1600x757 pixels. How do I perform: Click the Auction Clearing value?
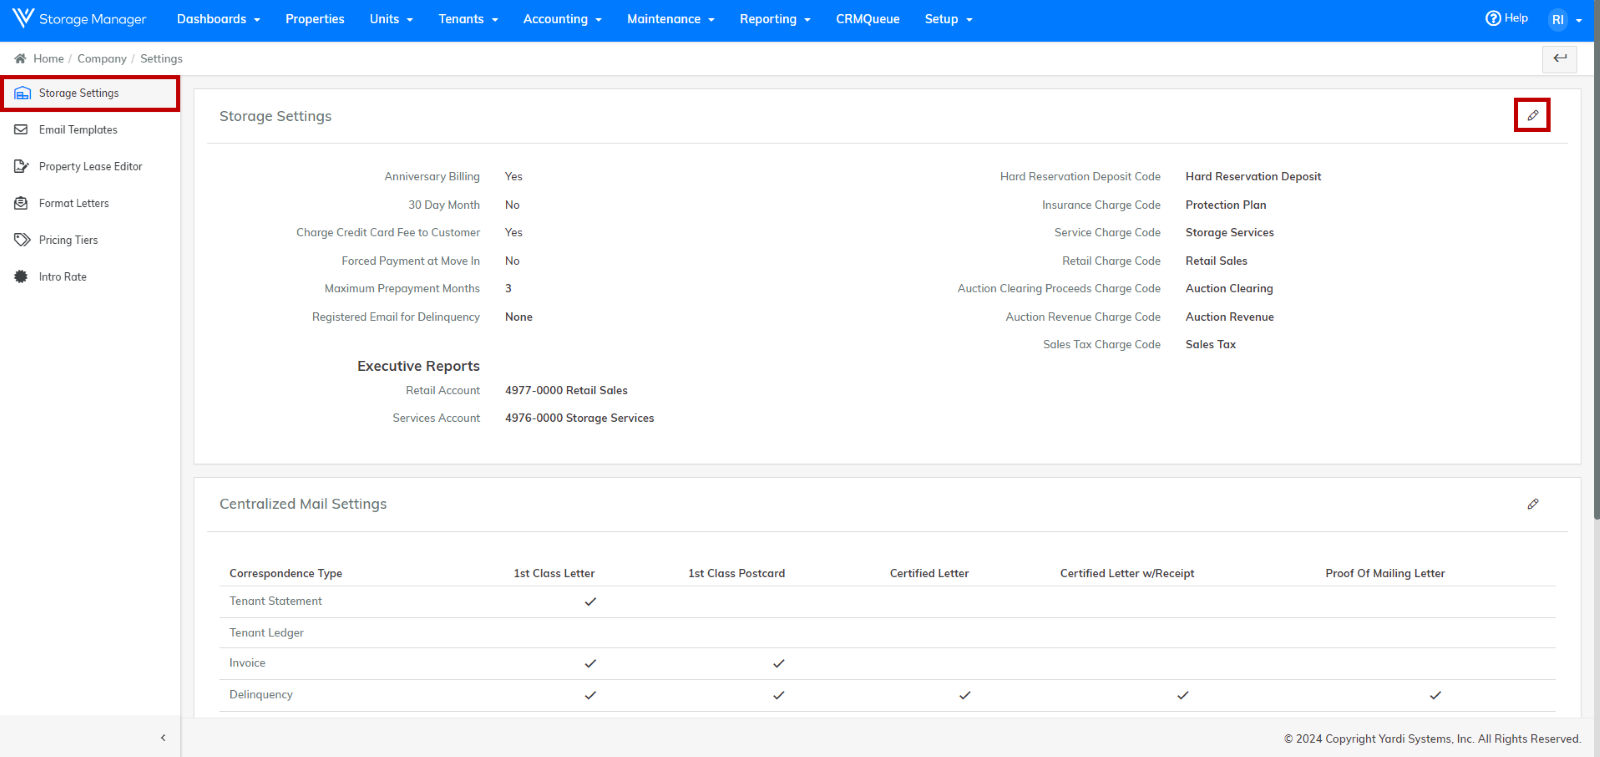coord(1229,288)
